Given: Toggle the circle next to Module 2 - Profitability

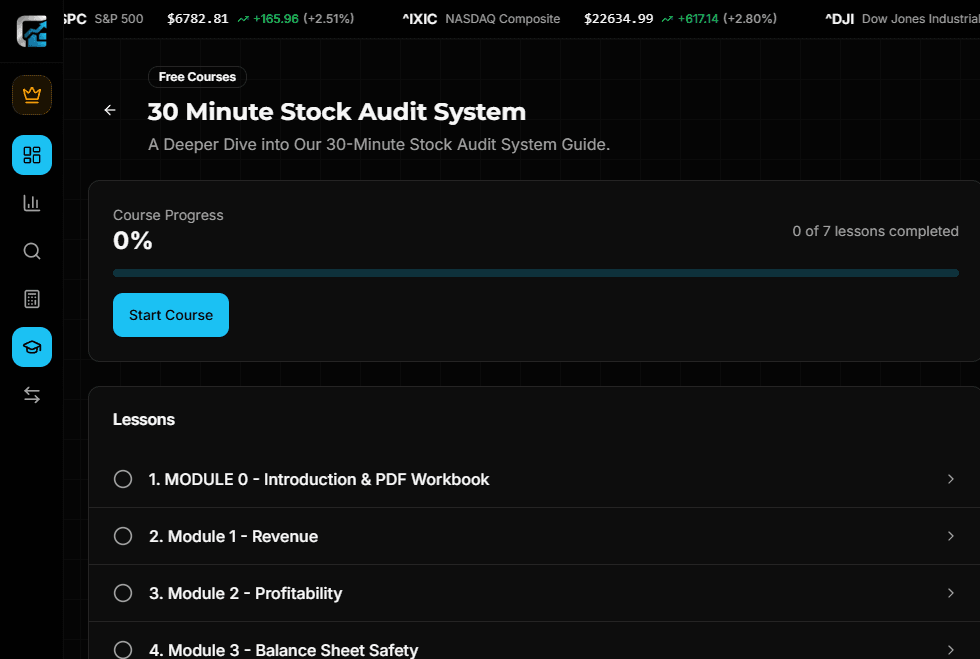Looking at the screenshot, I should 123,593.
